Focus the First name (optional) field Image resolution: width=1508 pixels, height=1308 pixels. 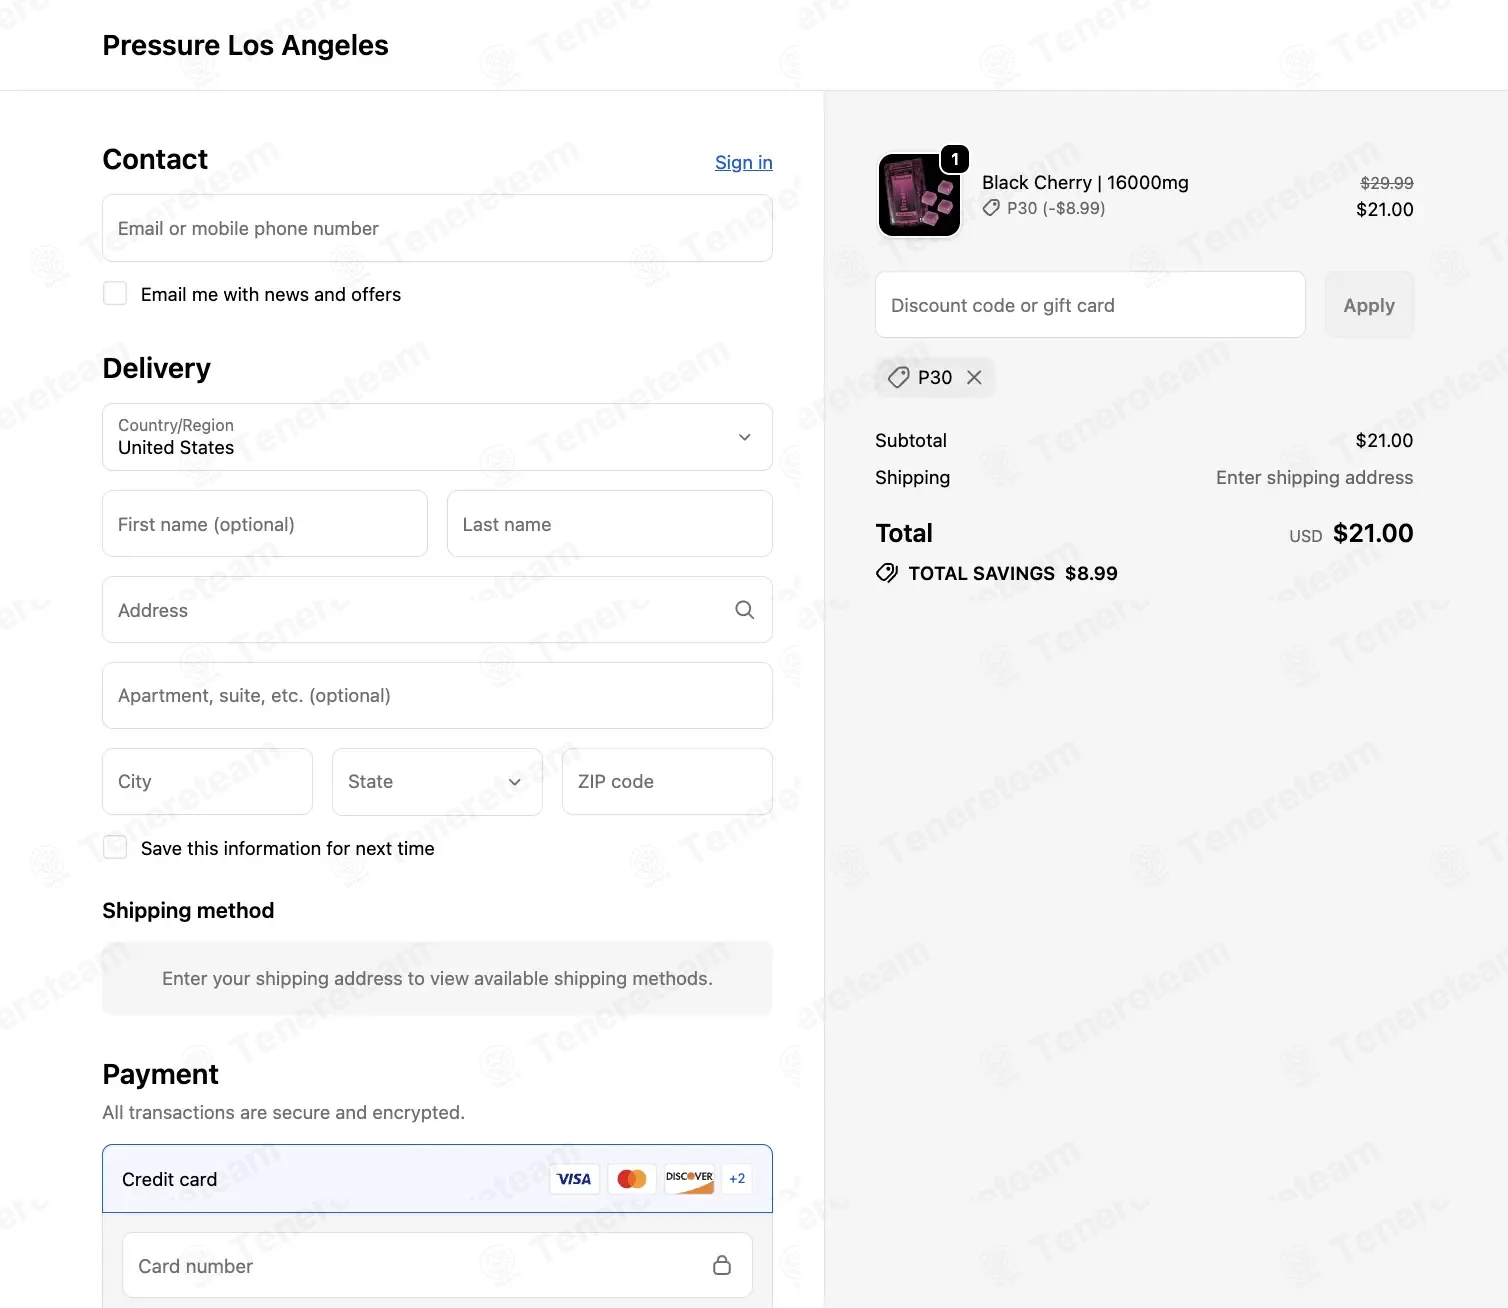coord(265,524)
